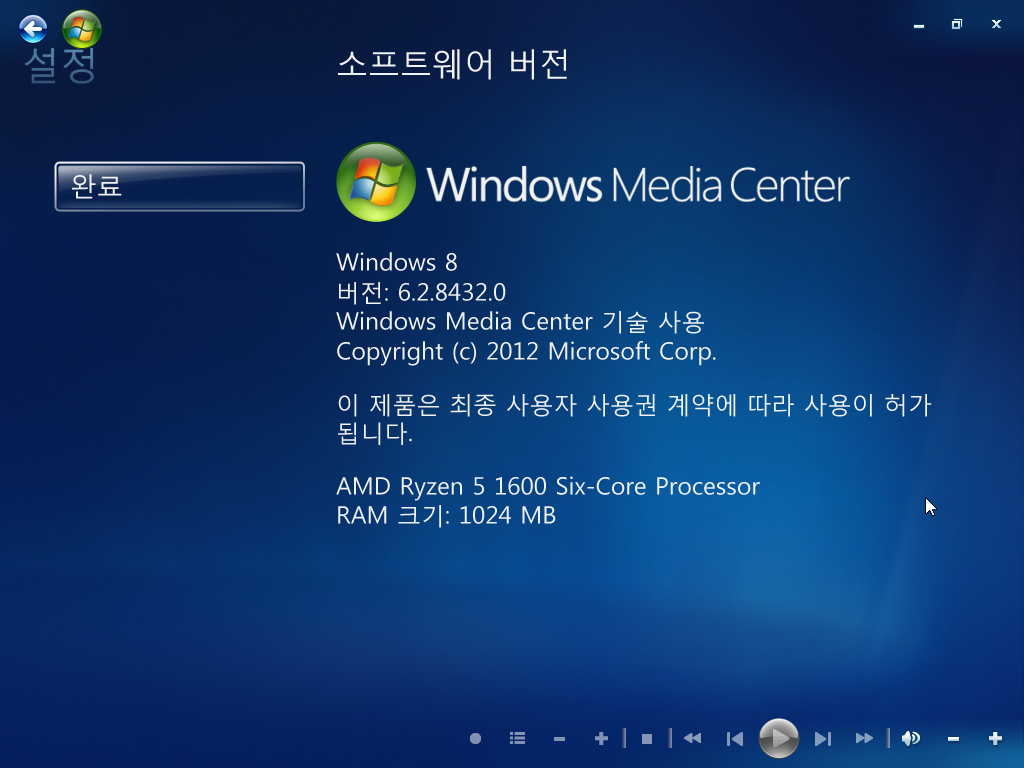This screenshot has height=768, width=1024.
Task: Minimize the Media Center window
Action: point(919,25)
